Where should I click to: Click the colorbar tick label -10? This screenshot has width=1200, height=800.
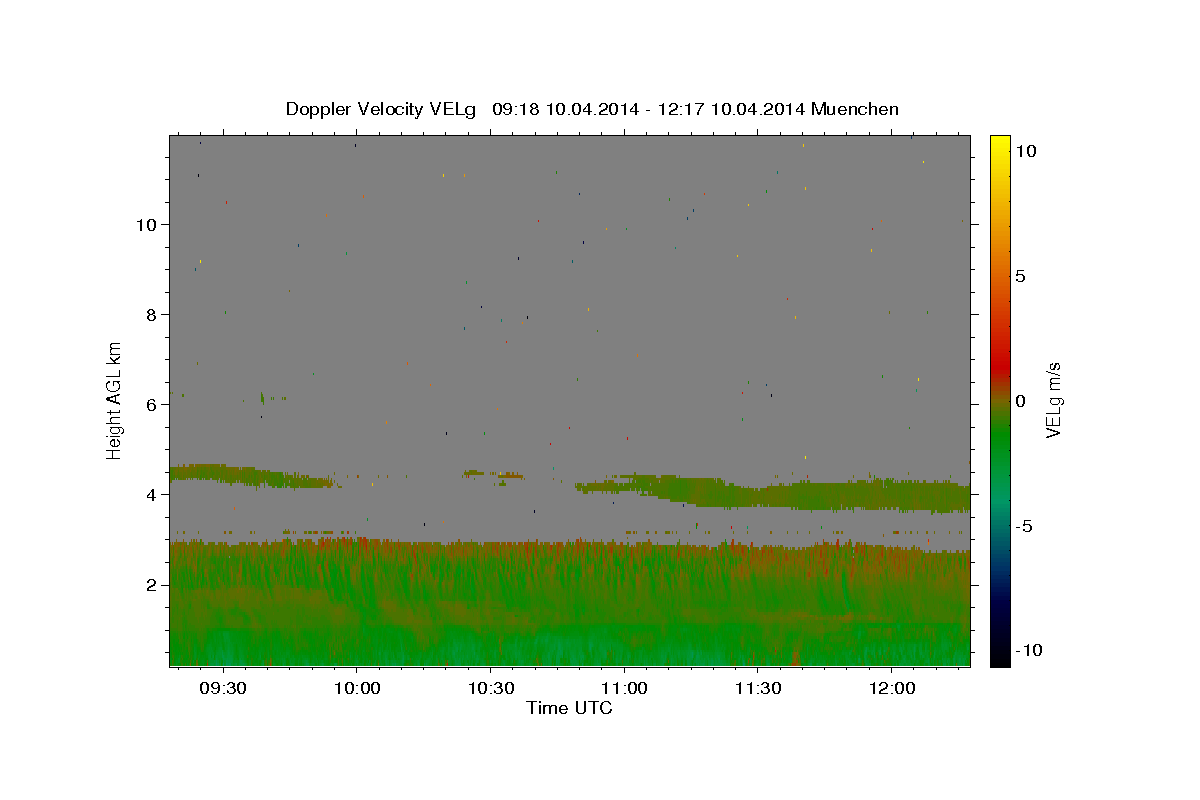pos(1029,651)
